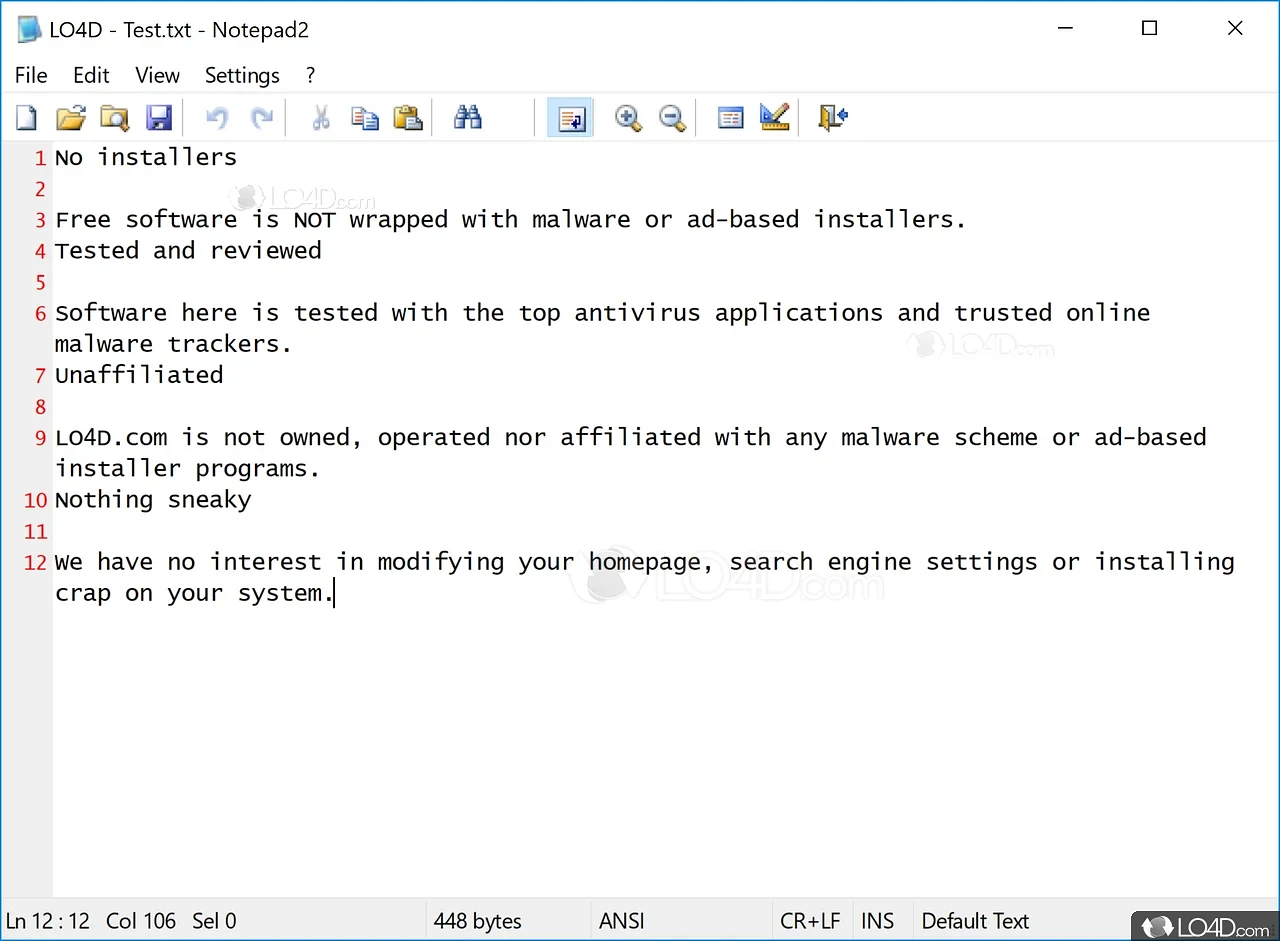Click line number 3 in margin

click(x=40, y=220)
